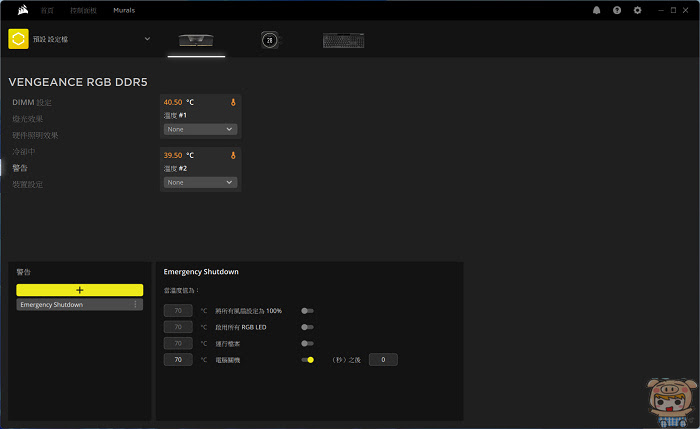Open the notifications bell
The image size is (700, 429).
click(x=596, y=10)
